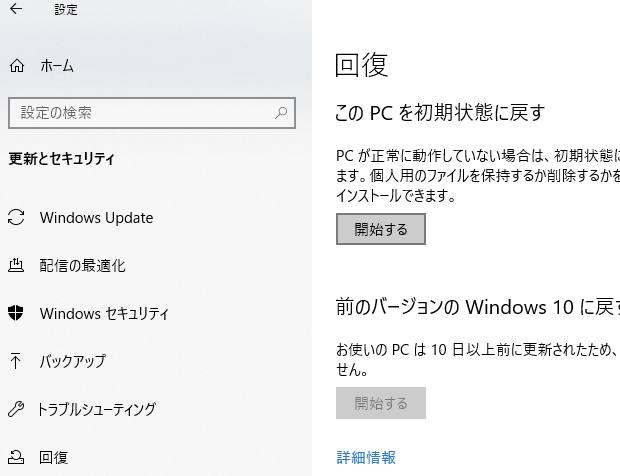
Task: Click the Windows Update sync icon
Action: pos(16,218)
